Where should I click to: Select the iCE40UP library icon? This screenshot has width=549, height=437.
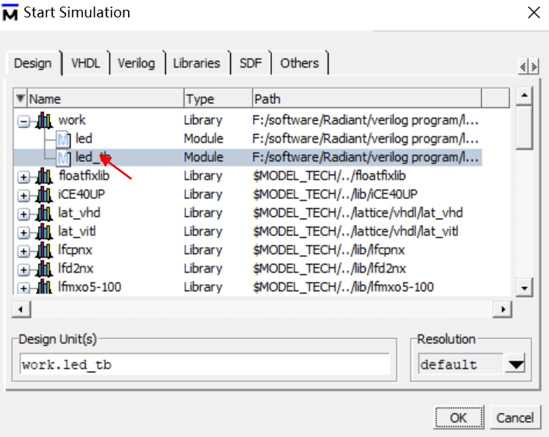point(44,194)
